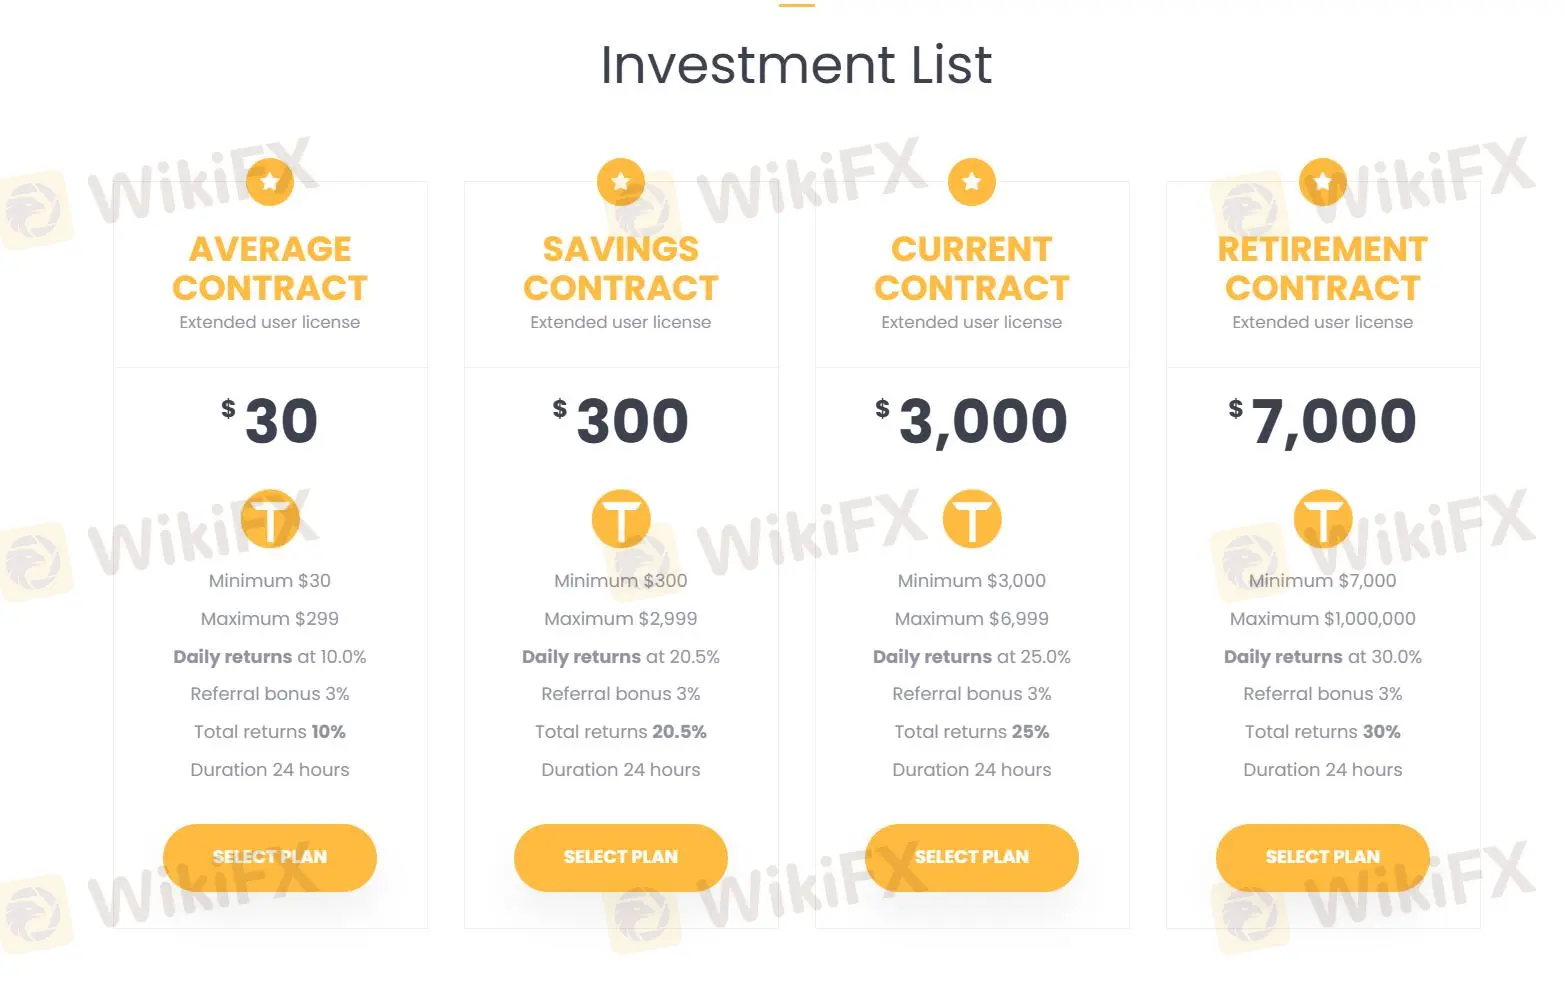Screen dimensions: 1565x982
Task: Click the Investment List page title
Action: coord(796,64)
